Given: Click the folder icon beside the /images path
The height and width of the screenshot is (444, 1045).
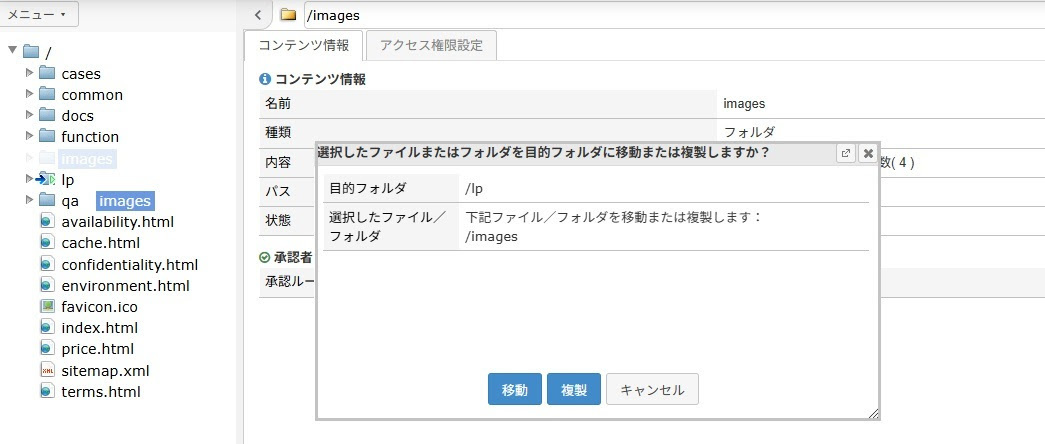Looking at the screenshot, I should tap(288, 15).
